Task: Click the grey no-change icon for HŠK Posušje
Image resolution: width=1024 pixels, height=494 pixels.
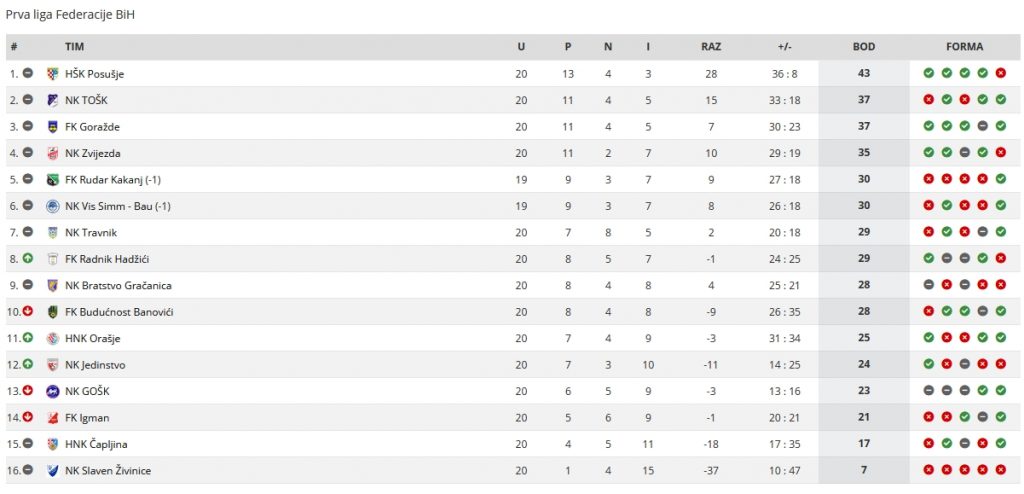Action: pos(27,73)
